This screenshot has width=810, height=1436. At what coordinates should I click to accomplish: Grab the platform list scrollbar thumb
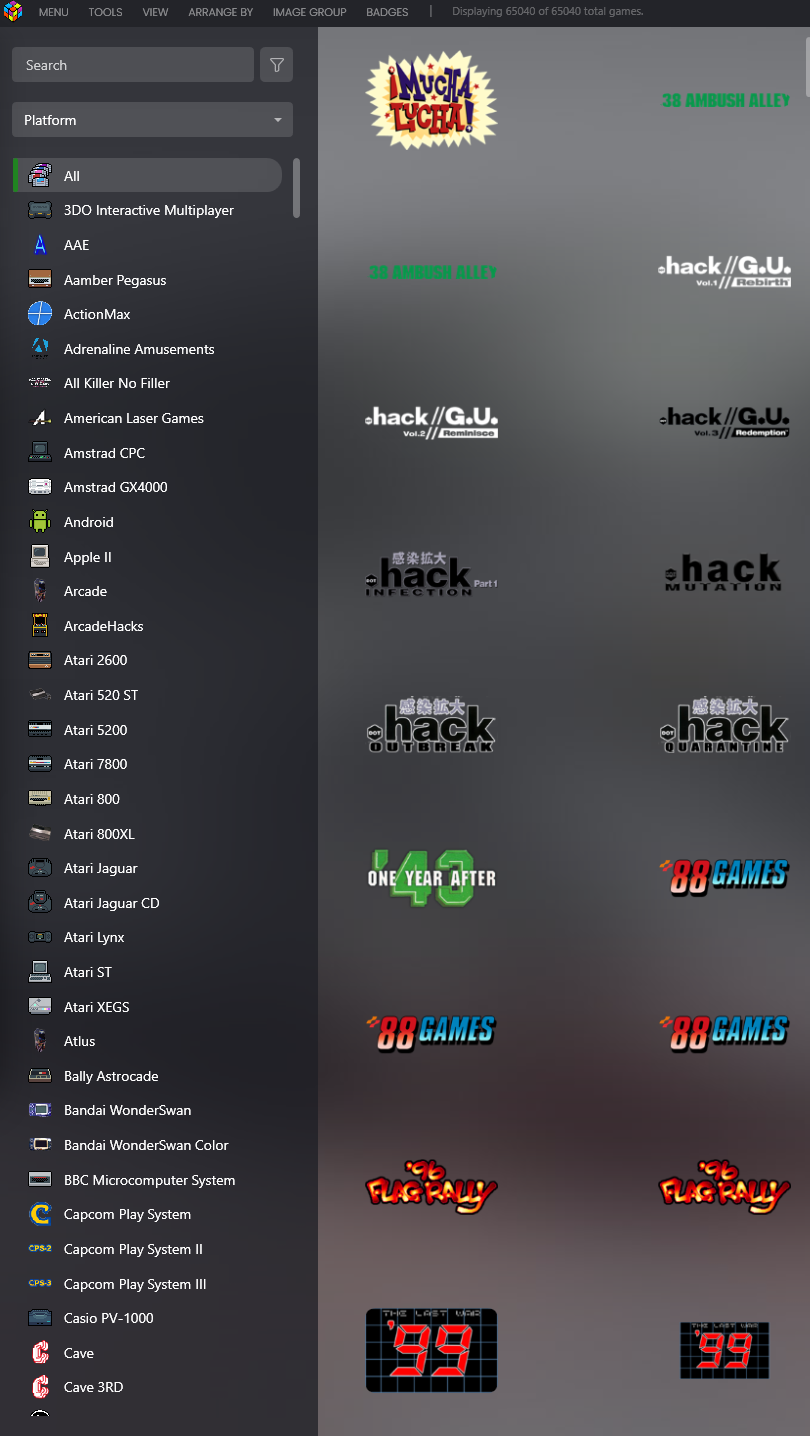click(x=296, y=187)
